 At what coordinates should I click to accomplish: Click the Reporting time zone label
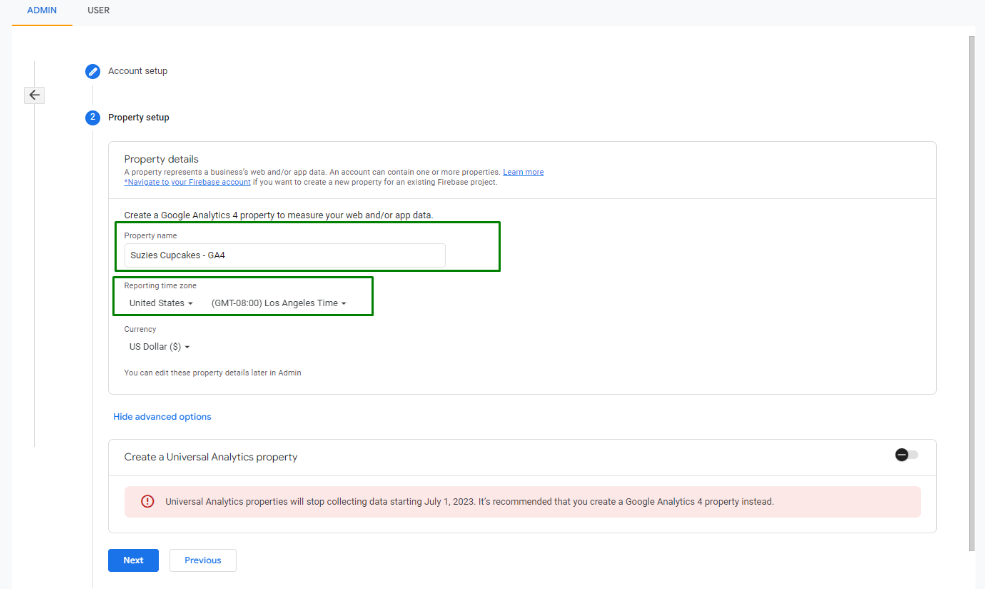point(160,286)
